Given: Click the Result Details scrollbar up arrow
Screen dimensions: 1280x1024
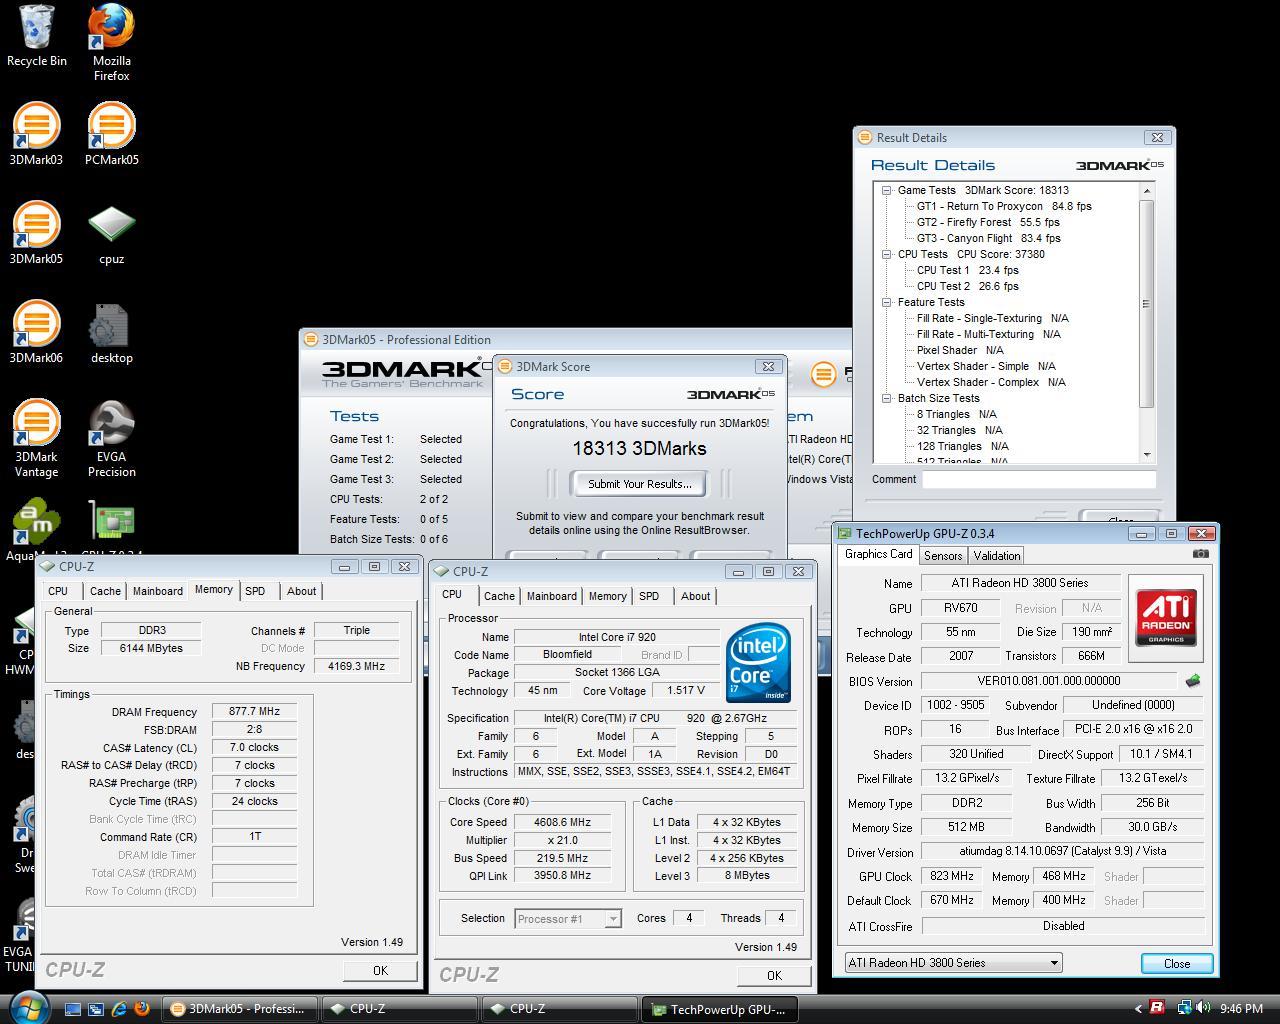Looking at the screenshot, I should (1147, 191).
